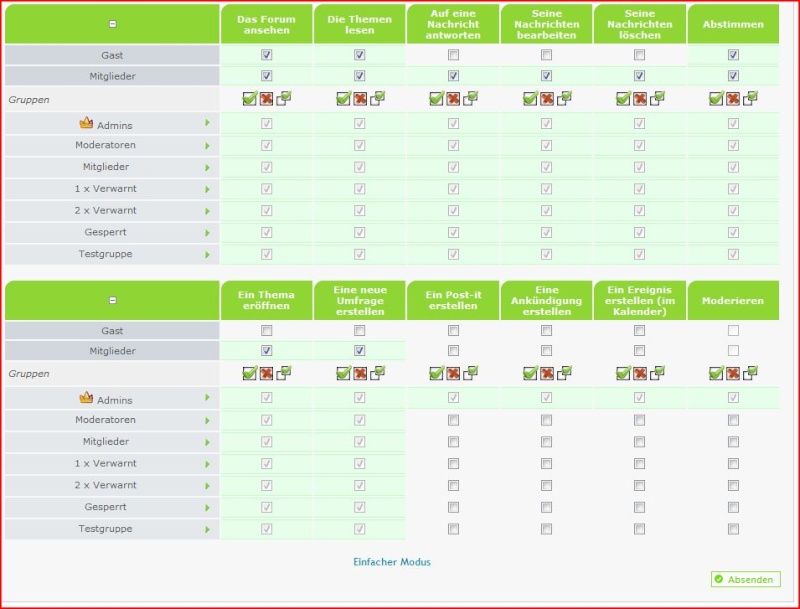Toggle Gast checkbox for Abstimmen

733,55
